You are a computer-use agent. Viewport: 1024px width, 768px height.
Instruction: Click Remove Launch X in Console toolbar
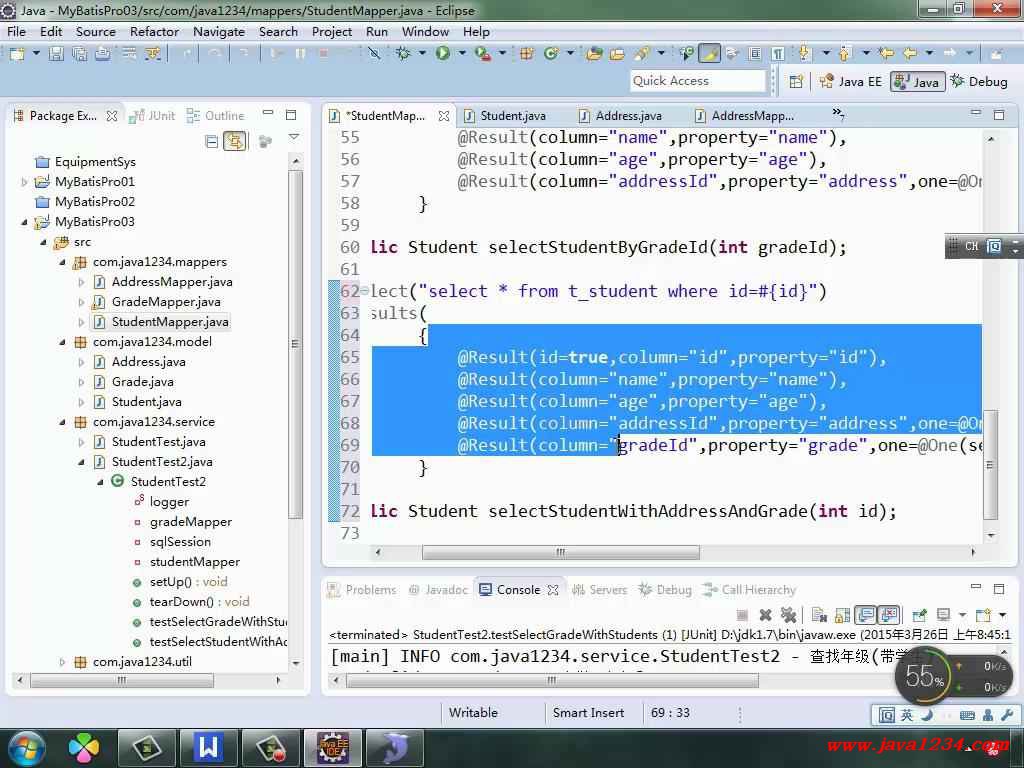tap(765, 615)
